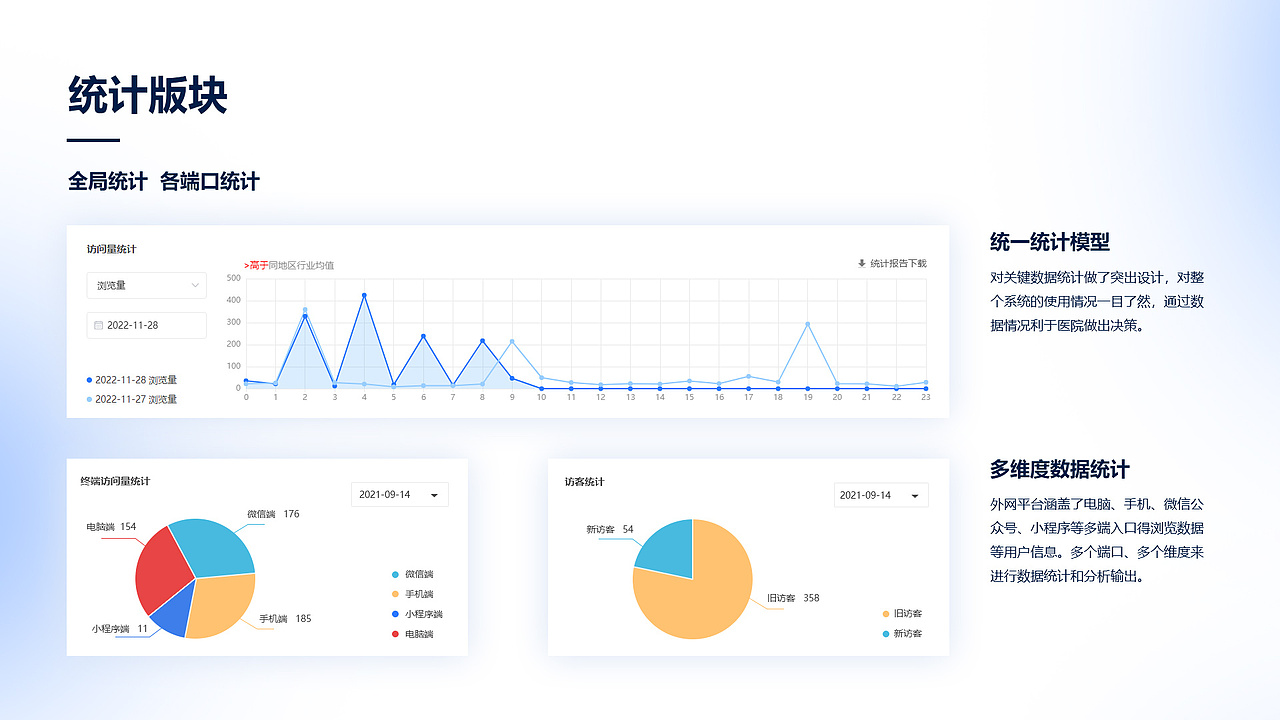This screenshot has width=1280, height=720.
Task: Toggle the 微信端 legend marker
Action: [395, 574]
